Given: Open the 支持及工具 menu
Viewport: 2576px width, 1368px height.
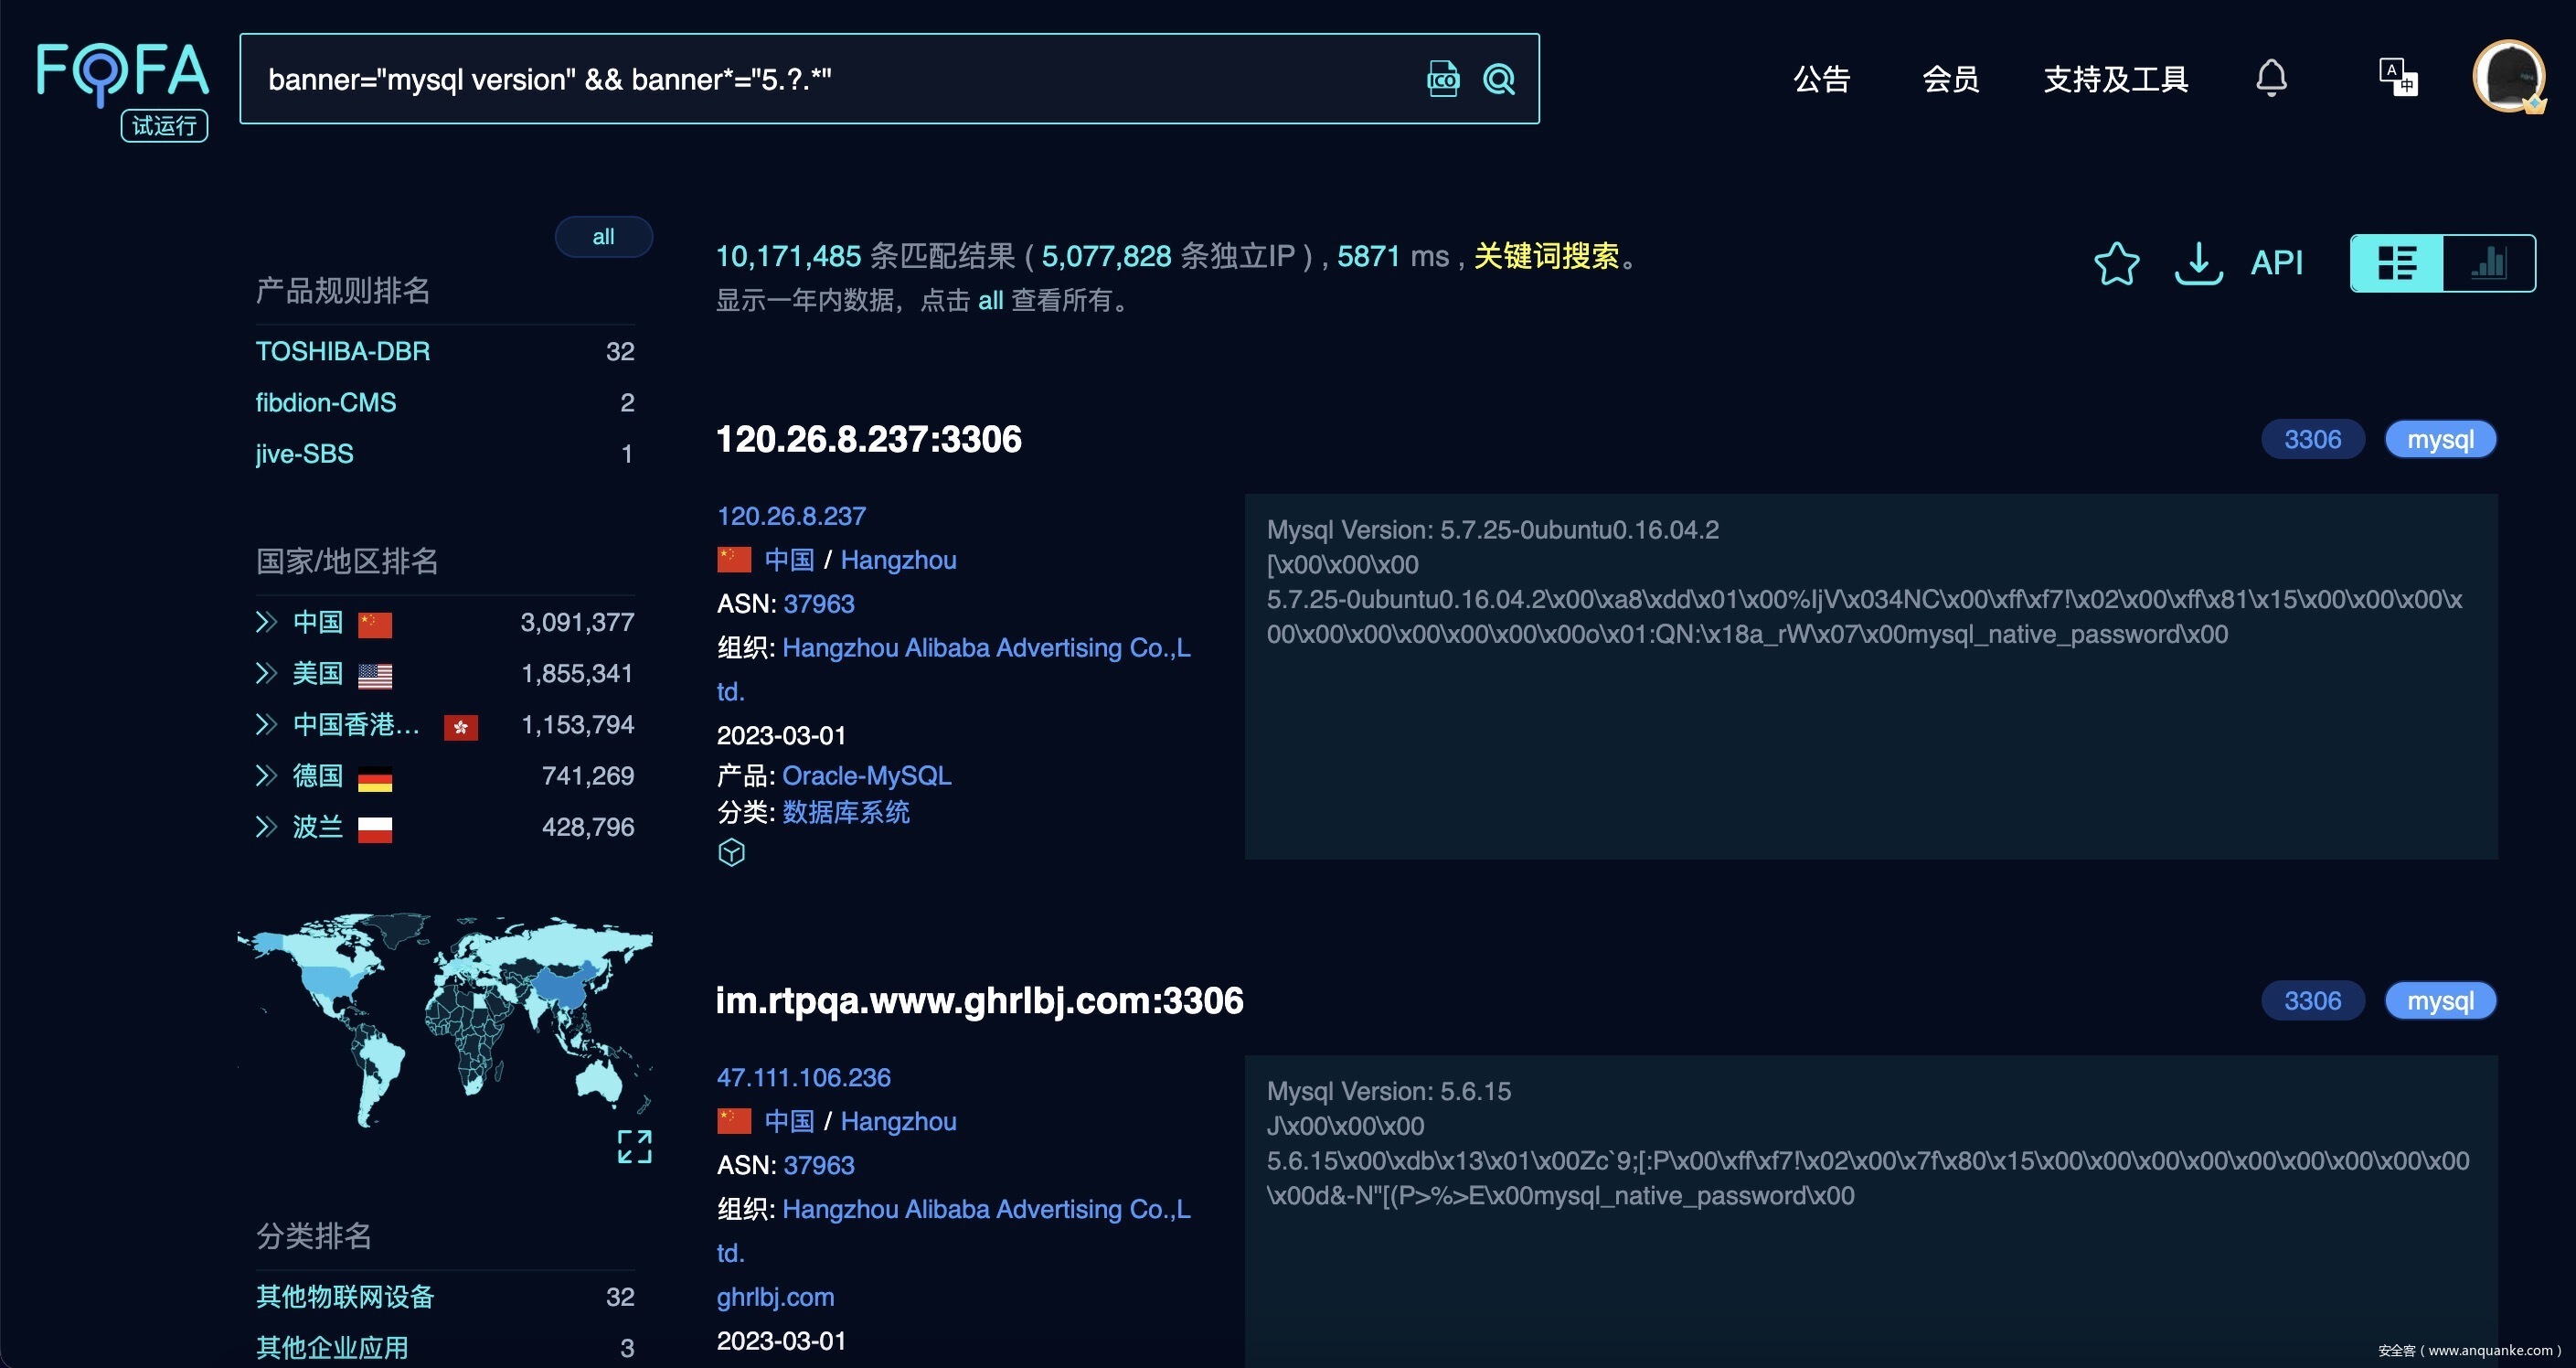Looking at the screenshot, I should [2115, 79].
